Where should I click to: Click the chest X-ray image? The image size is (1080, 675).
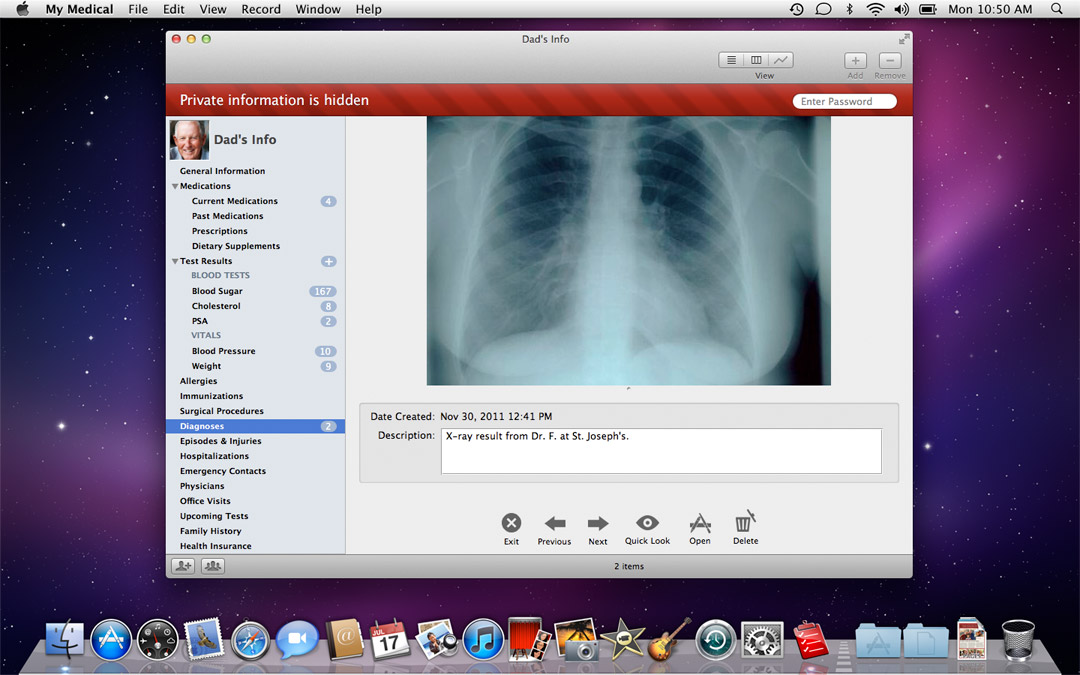[628, 250]
